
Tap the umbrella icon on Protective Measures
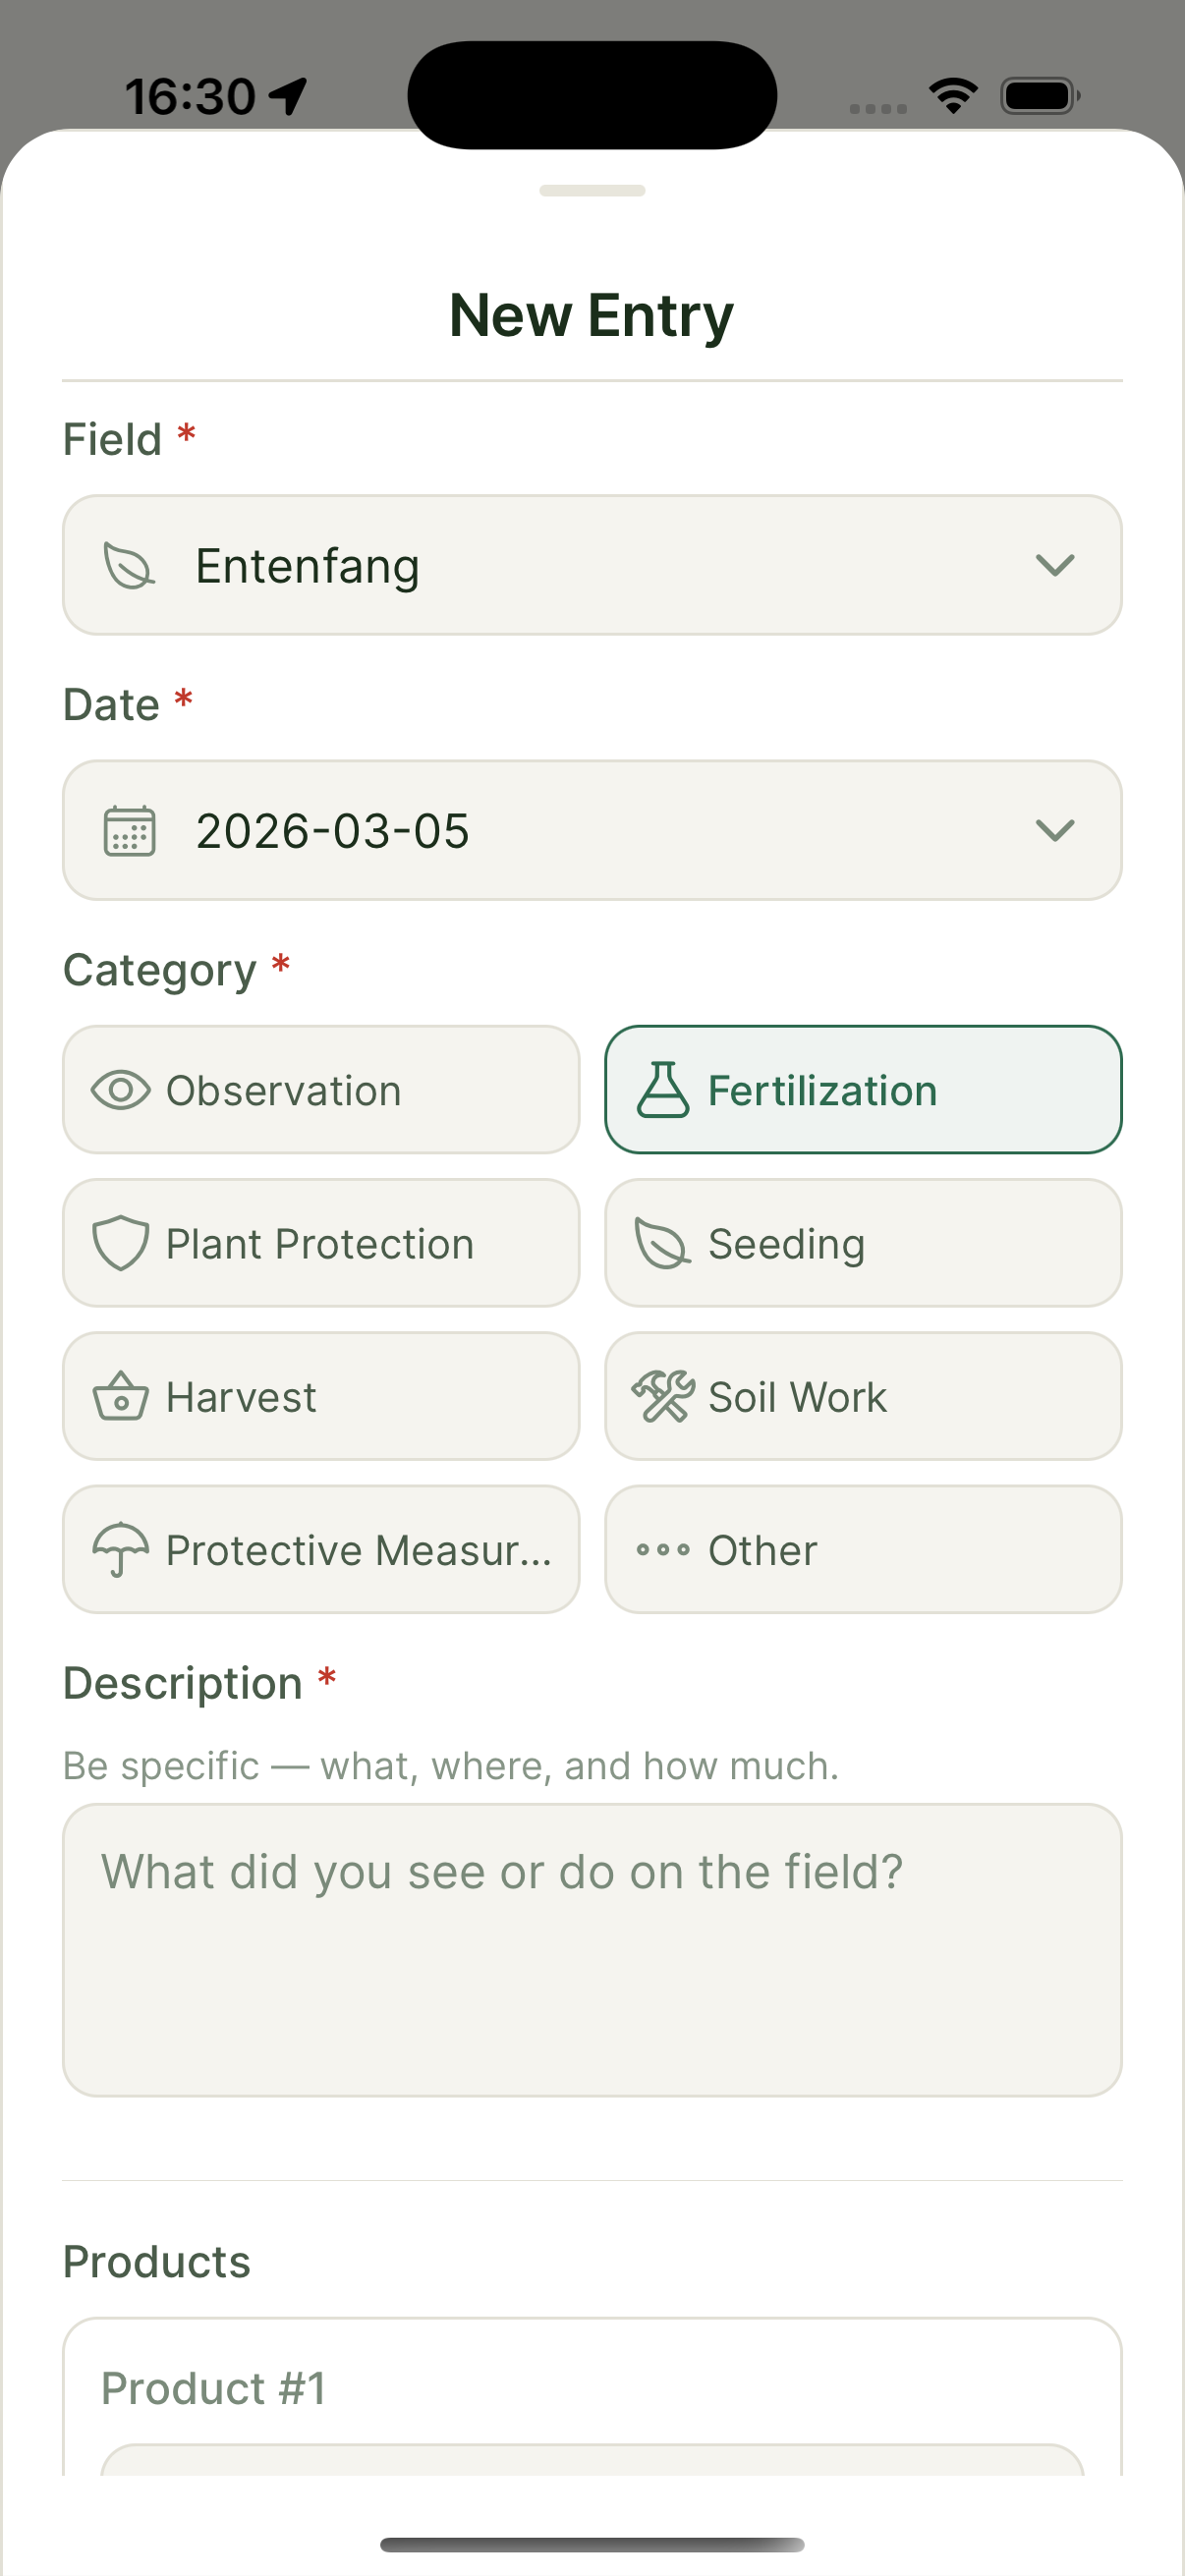(121, 1550)
